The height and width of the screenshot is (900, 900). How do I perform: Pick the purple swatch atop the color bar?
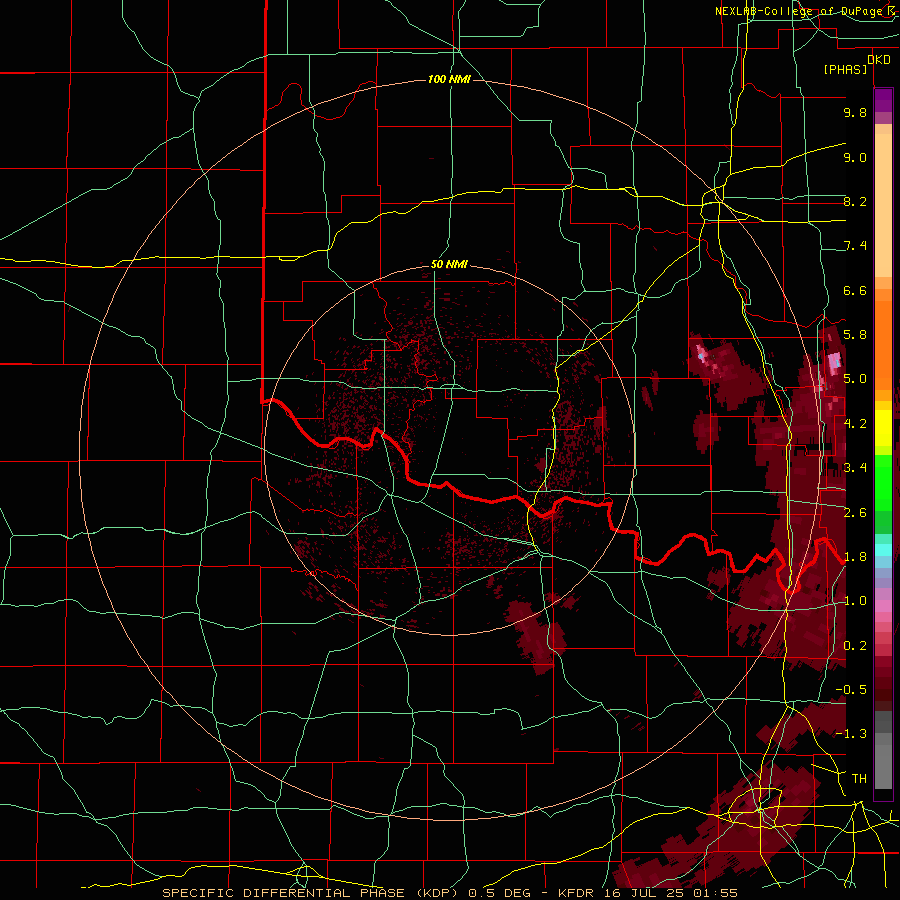883,100
